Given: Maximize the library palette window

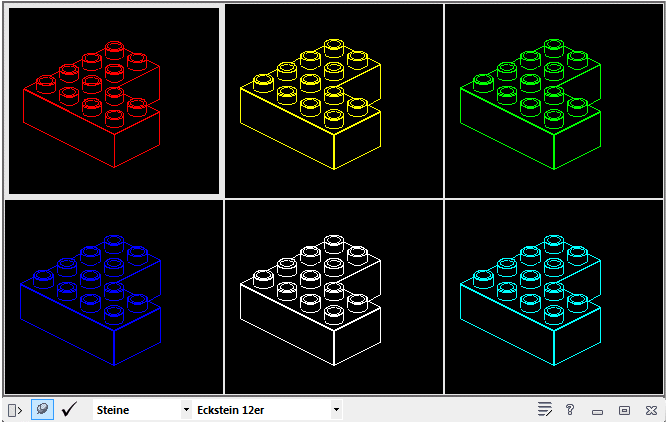Looking at the screenshot, I should coord(624,410).
